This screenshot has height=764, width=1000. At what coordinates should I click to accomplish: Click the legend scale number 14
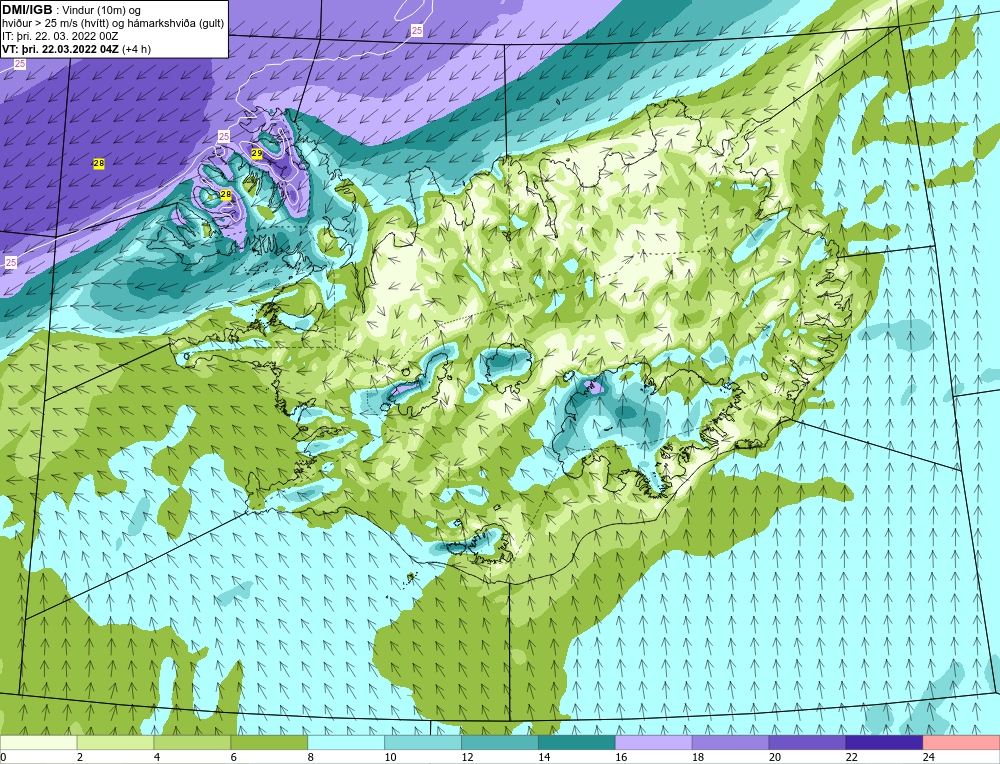click(x=544, y=757)
